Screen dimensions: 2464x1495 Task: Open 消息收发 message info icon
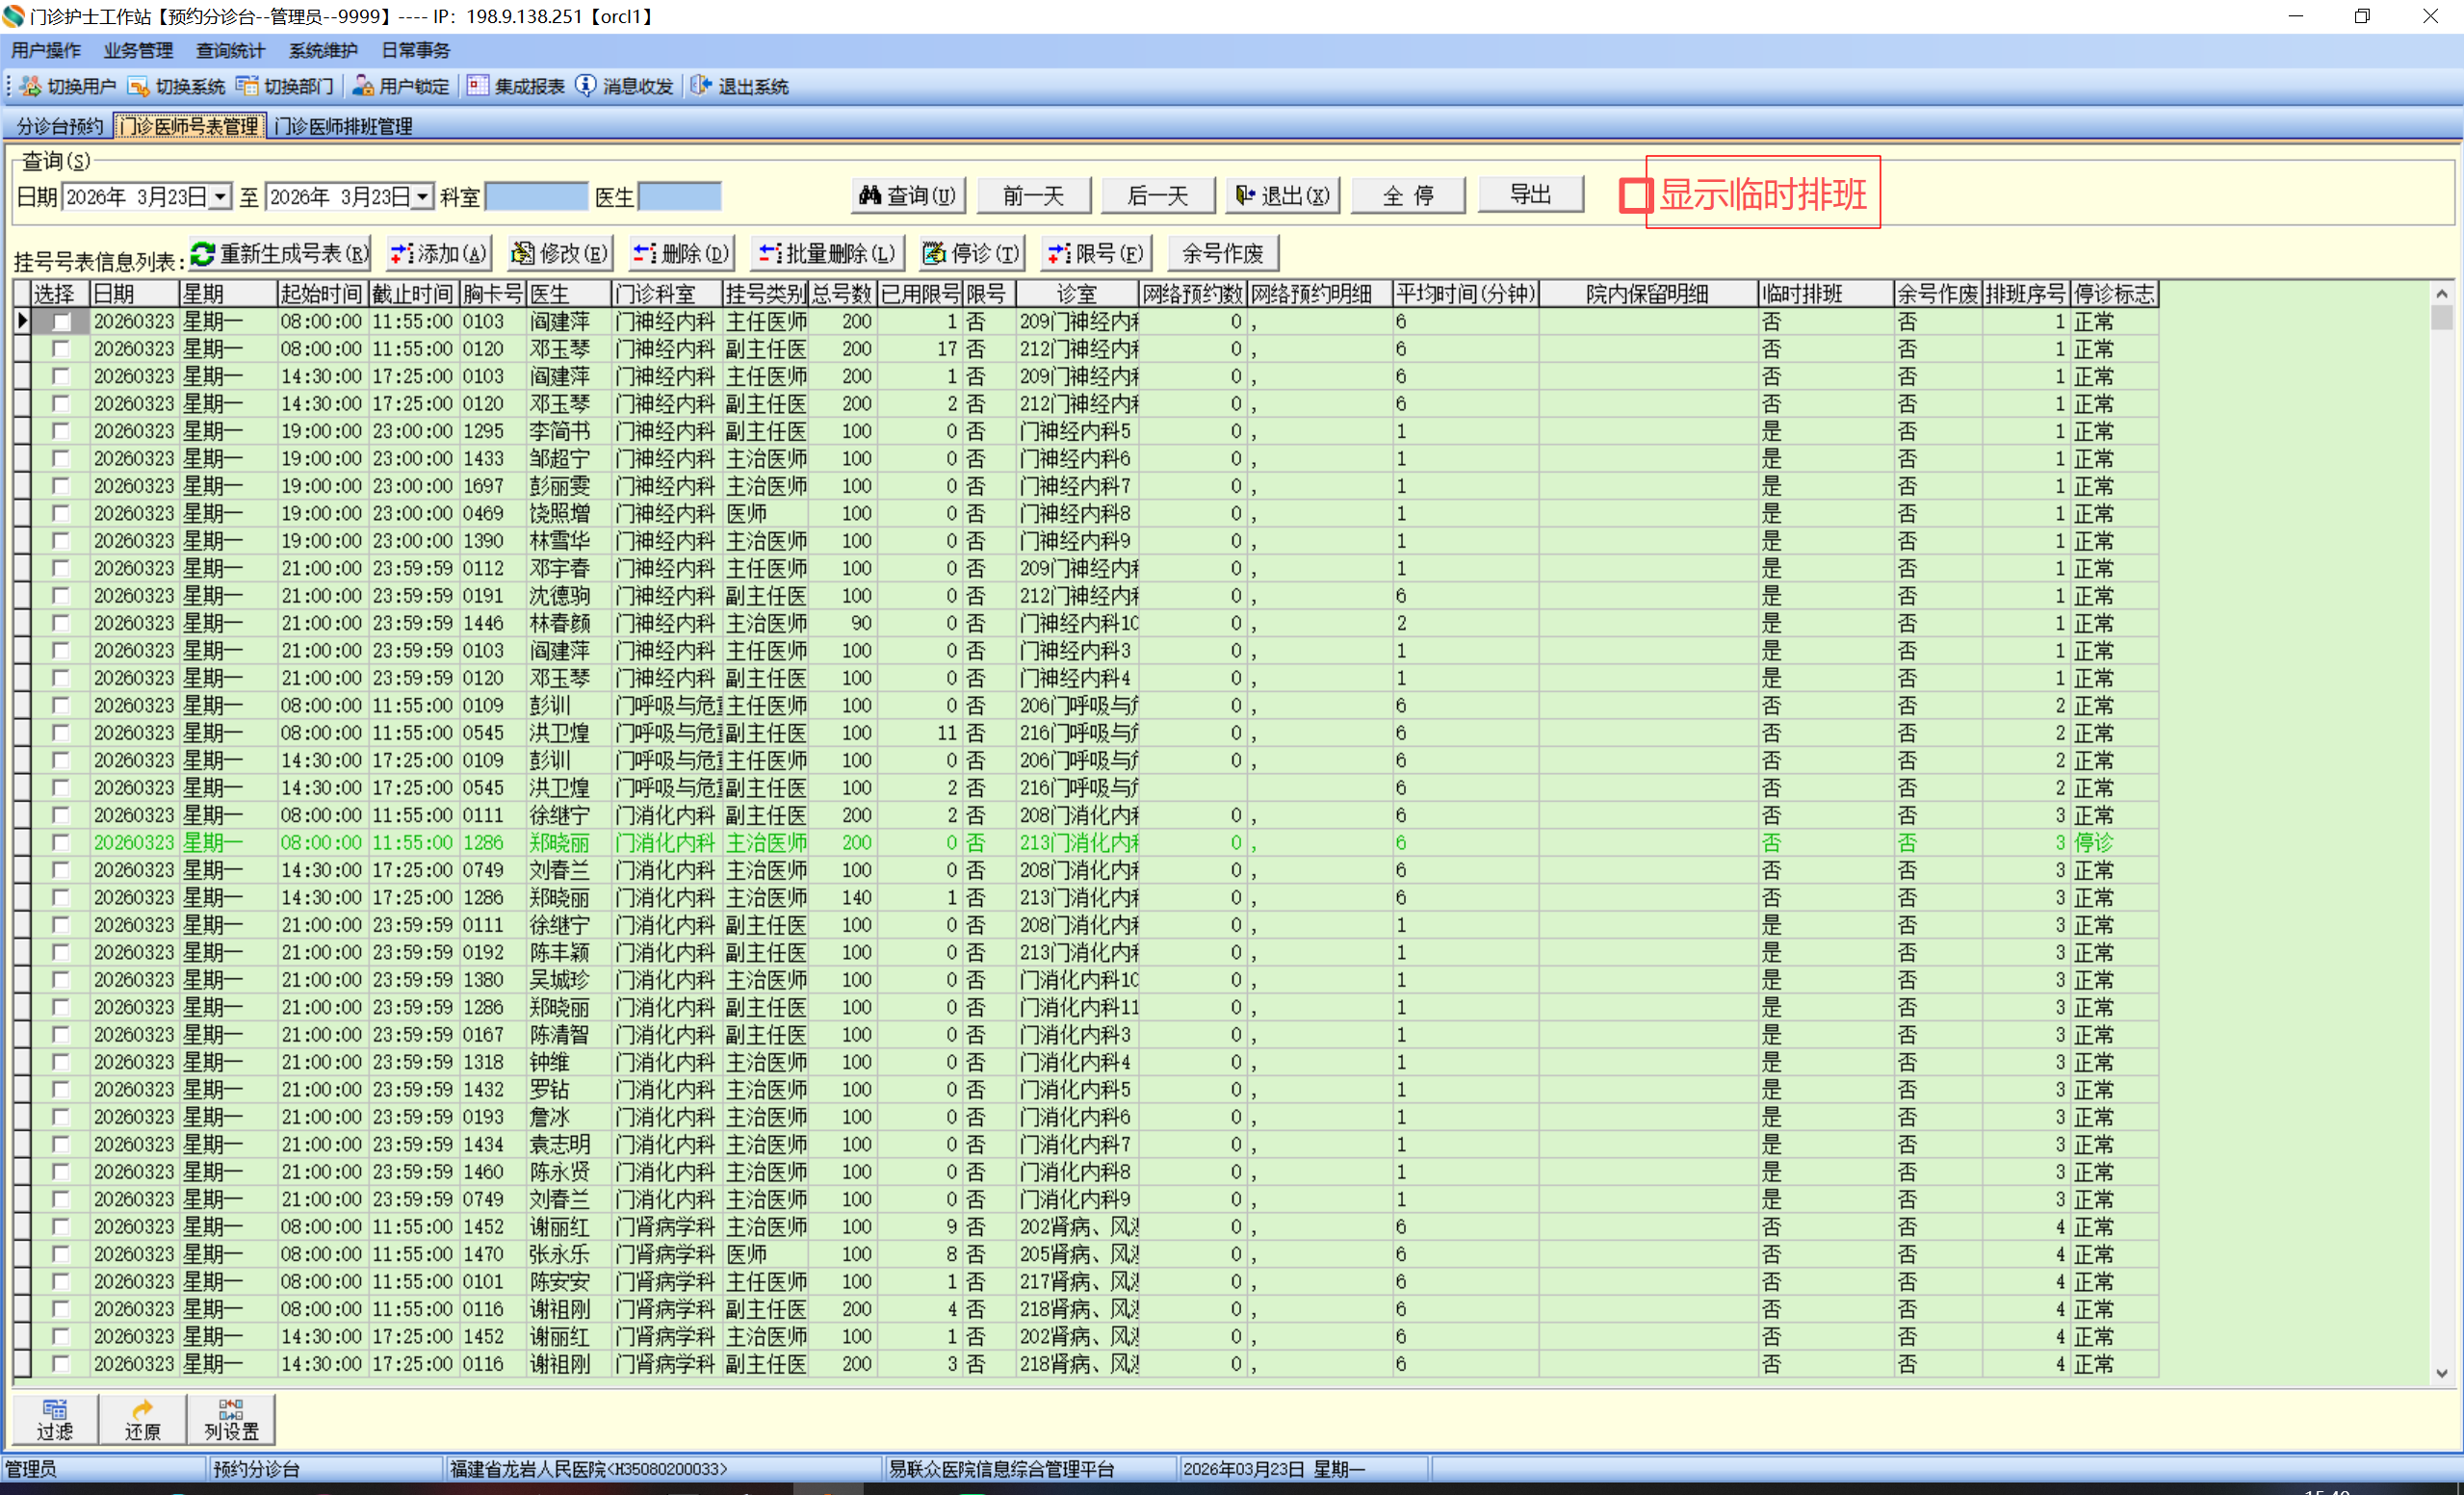click(x=586, y=86)
